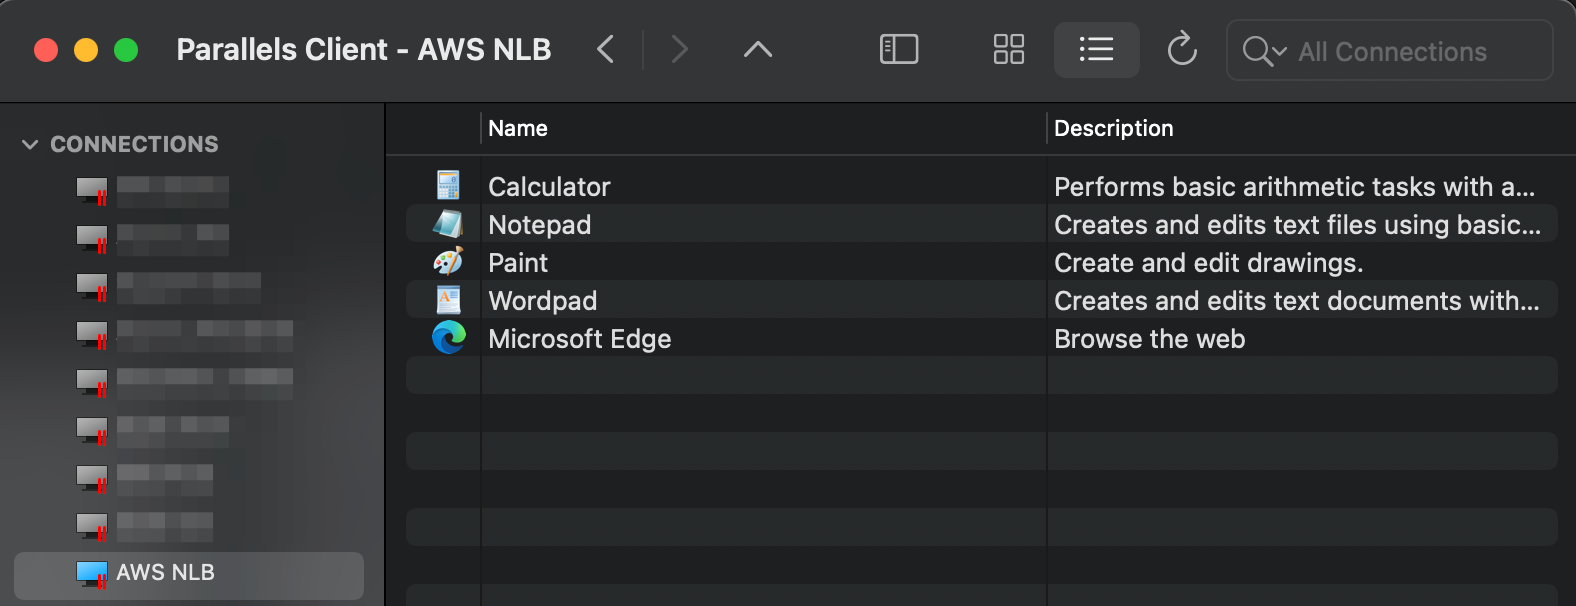This screenshot has width=1576, height=606.
Task: Select the AWS NLB connection
Action: [166, 573]
